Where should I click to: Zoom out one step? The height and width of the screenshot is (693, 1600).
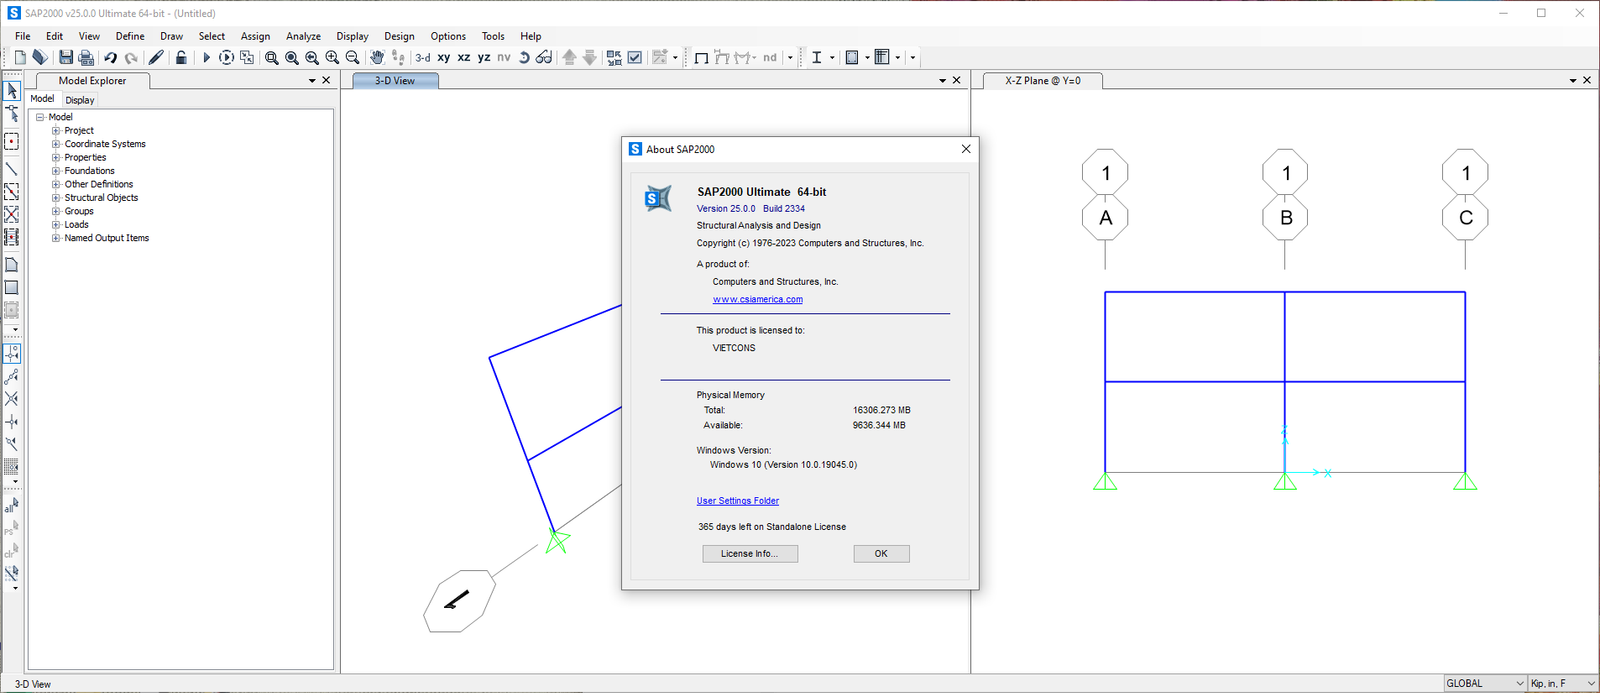click(352, 58)
